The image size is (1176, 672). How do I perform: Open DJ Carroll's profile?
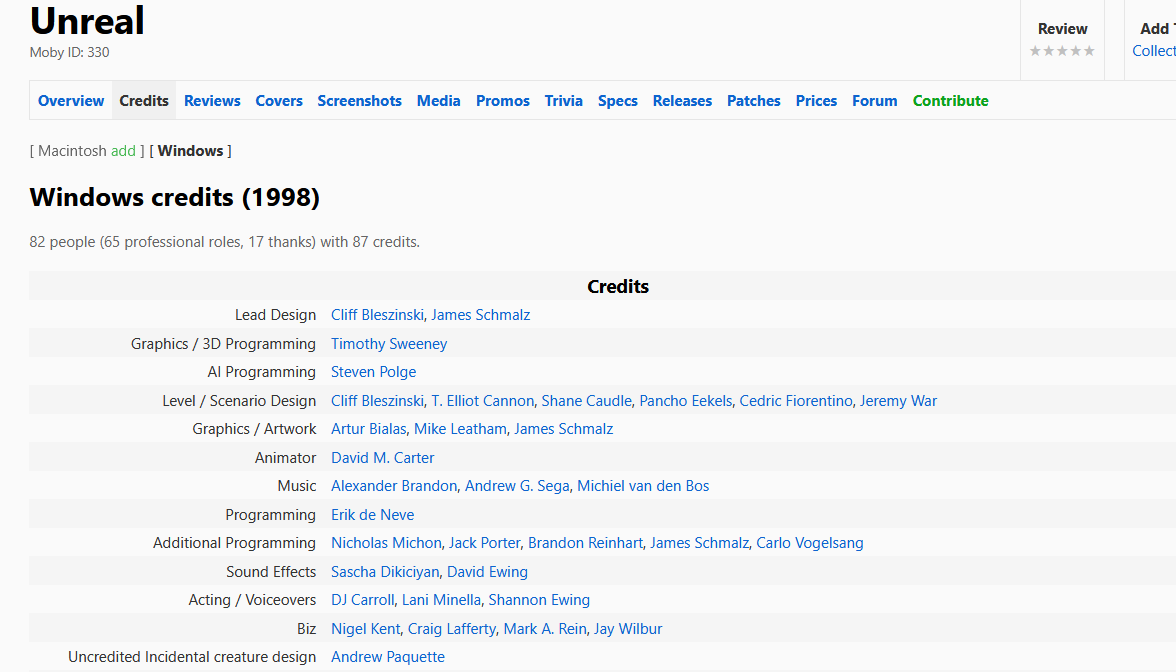tap(362, 600)
